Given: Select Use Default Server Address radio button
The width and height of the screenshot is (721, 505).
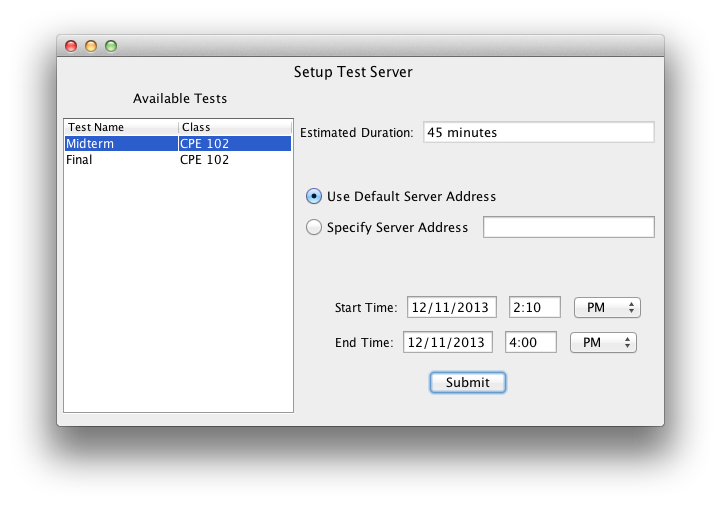Looking at the screenshot, I should 314,196.
